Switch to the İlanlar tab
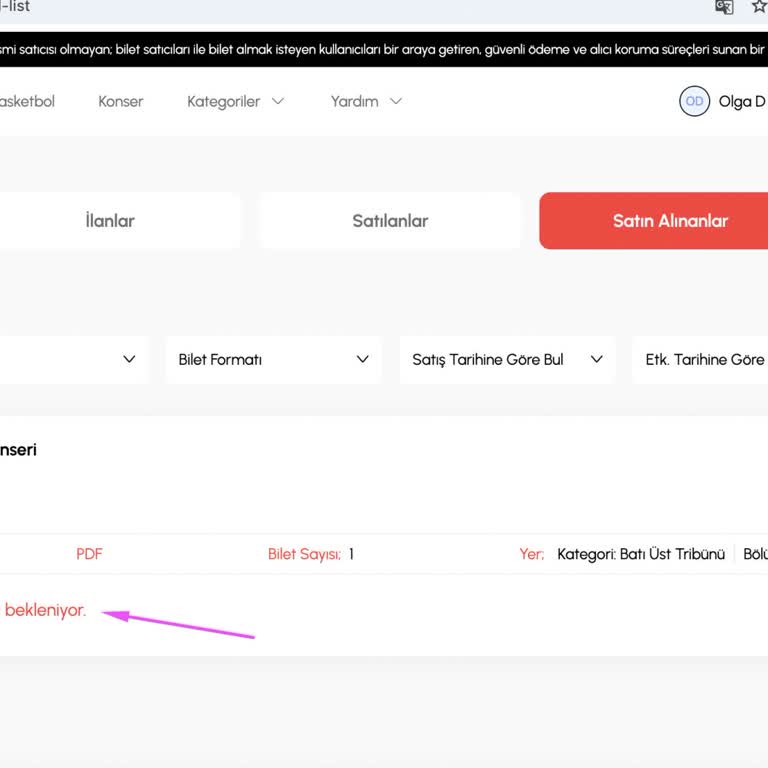Image resolution: width=768 pixels, height=768 pixels. pyautogui.click(x=110, y=221)
